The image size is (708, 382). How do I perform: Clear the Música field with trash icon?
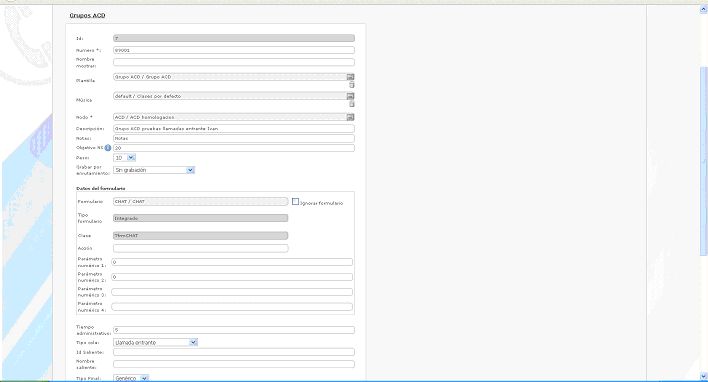point(352,104)
